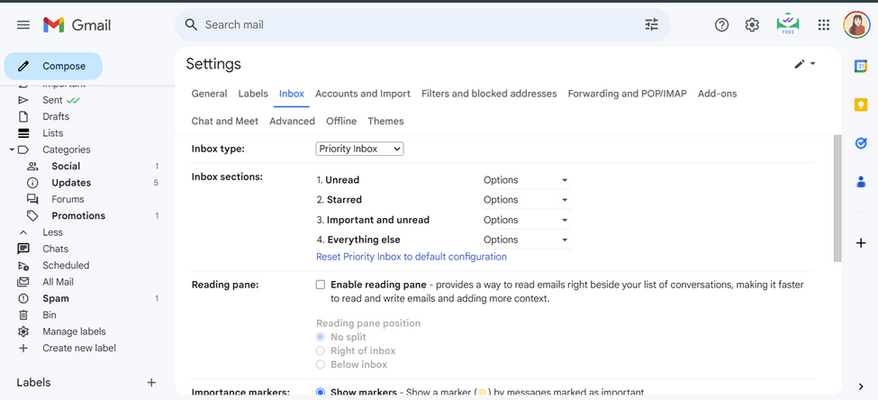Expand Options for Everything else section

(x=525, y=240)
